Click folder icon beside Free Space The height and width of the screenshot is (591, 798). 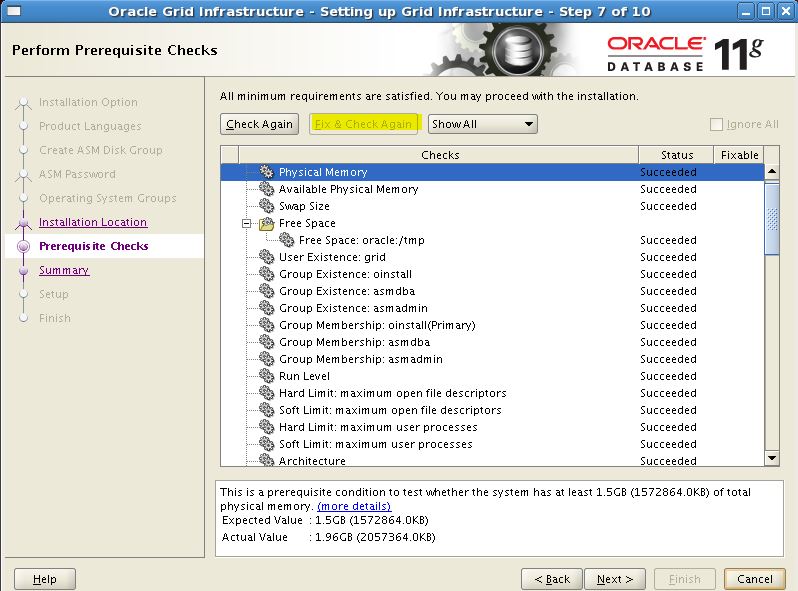coord(266,223)
